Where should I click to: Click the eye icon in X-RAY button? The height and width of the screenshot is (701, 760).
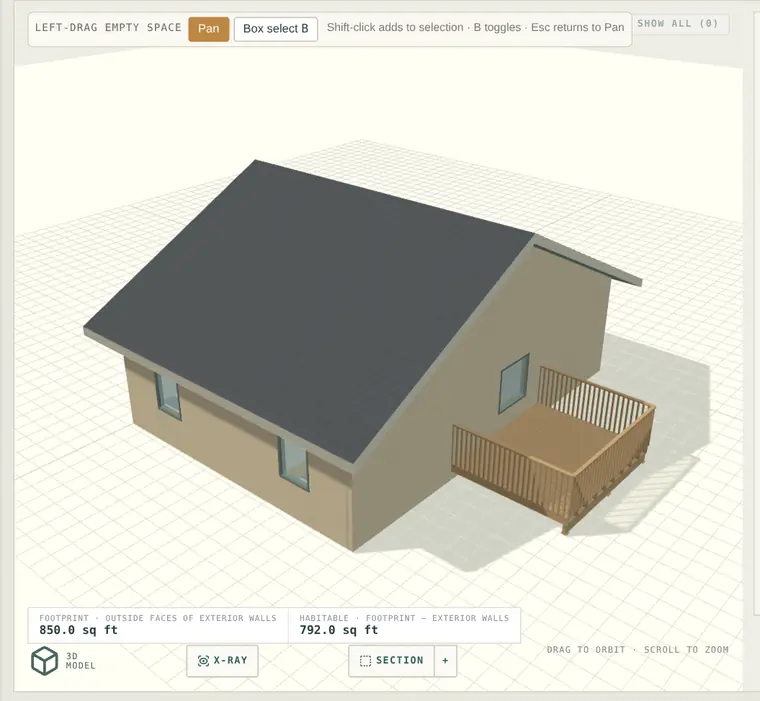(x=203, y=661)
